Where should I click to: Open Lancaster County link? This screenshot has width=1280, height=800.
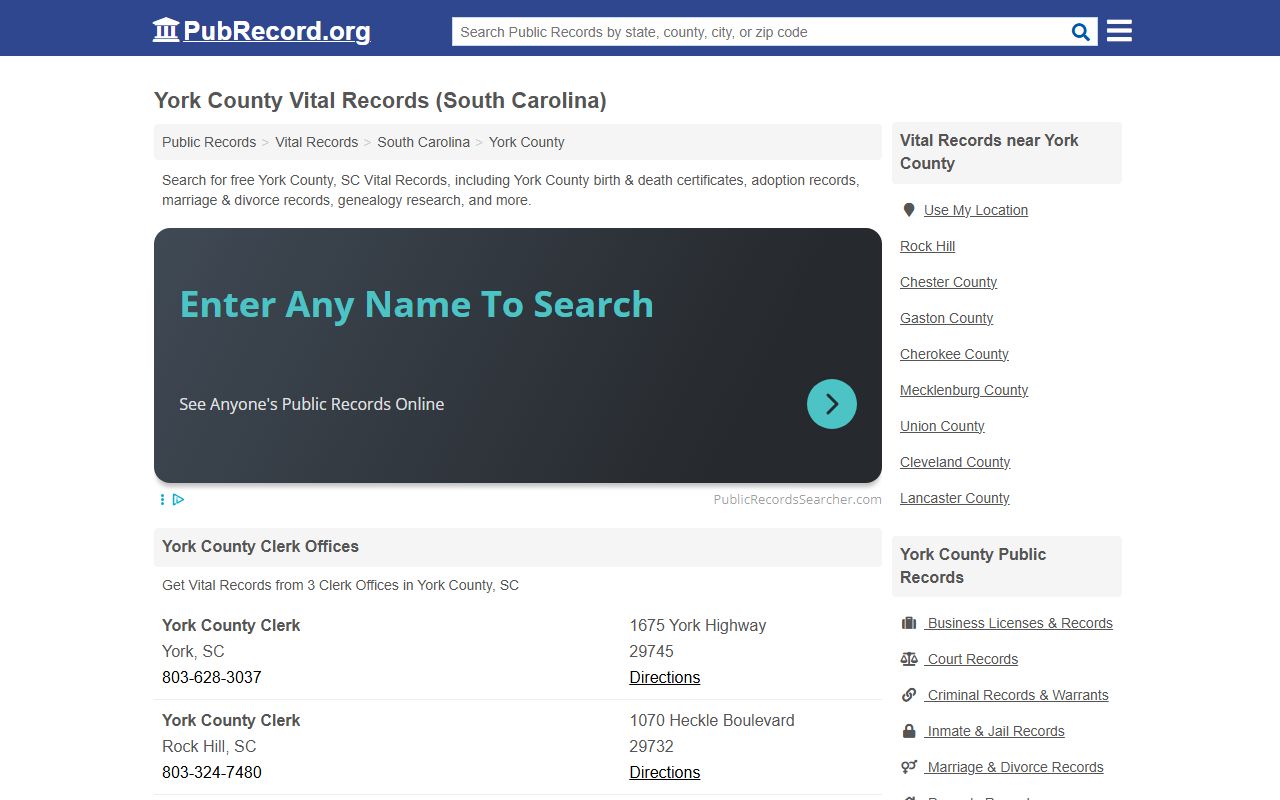click(954, 498)
